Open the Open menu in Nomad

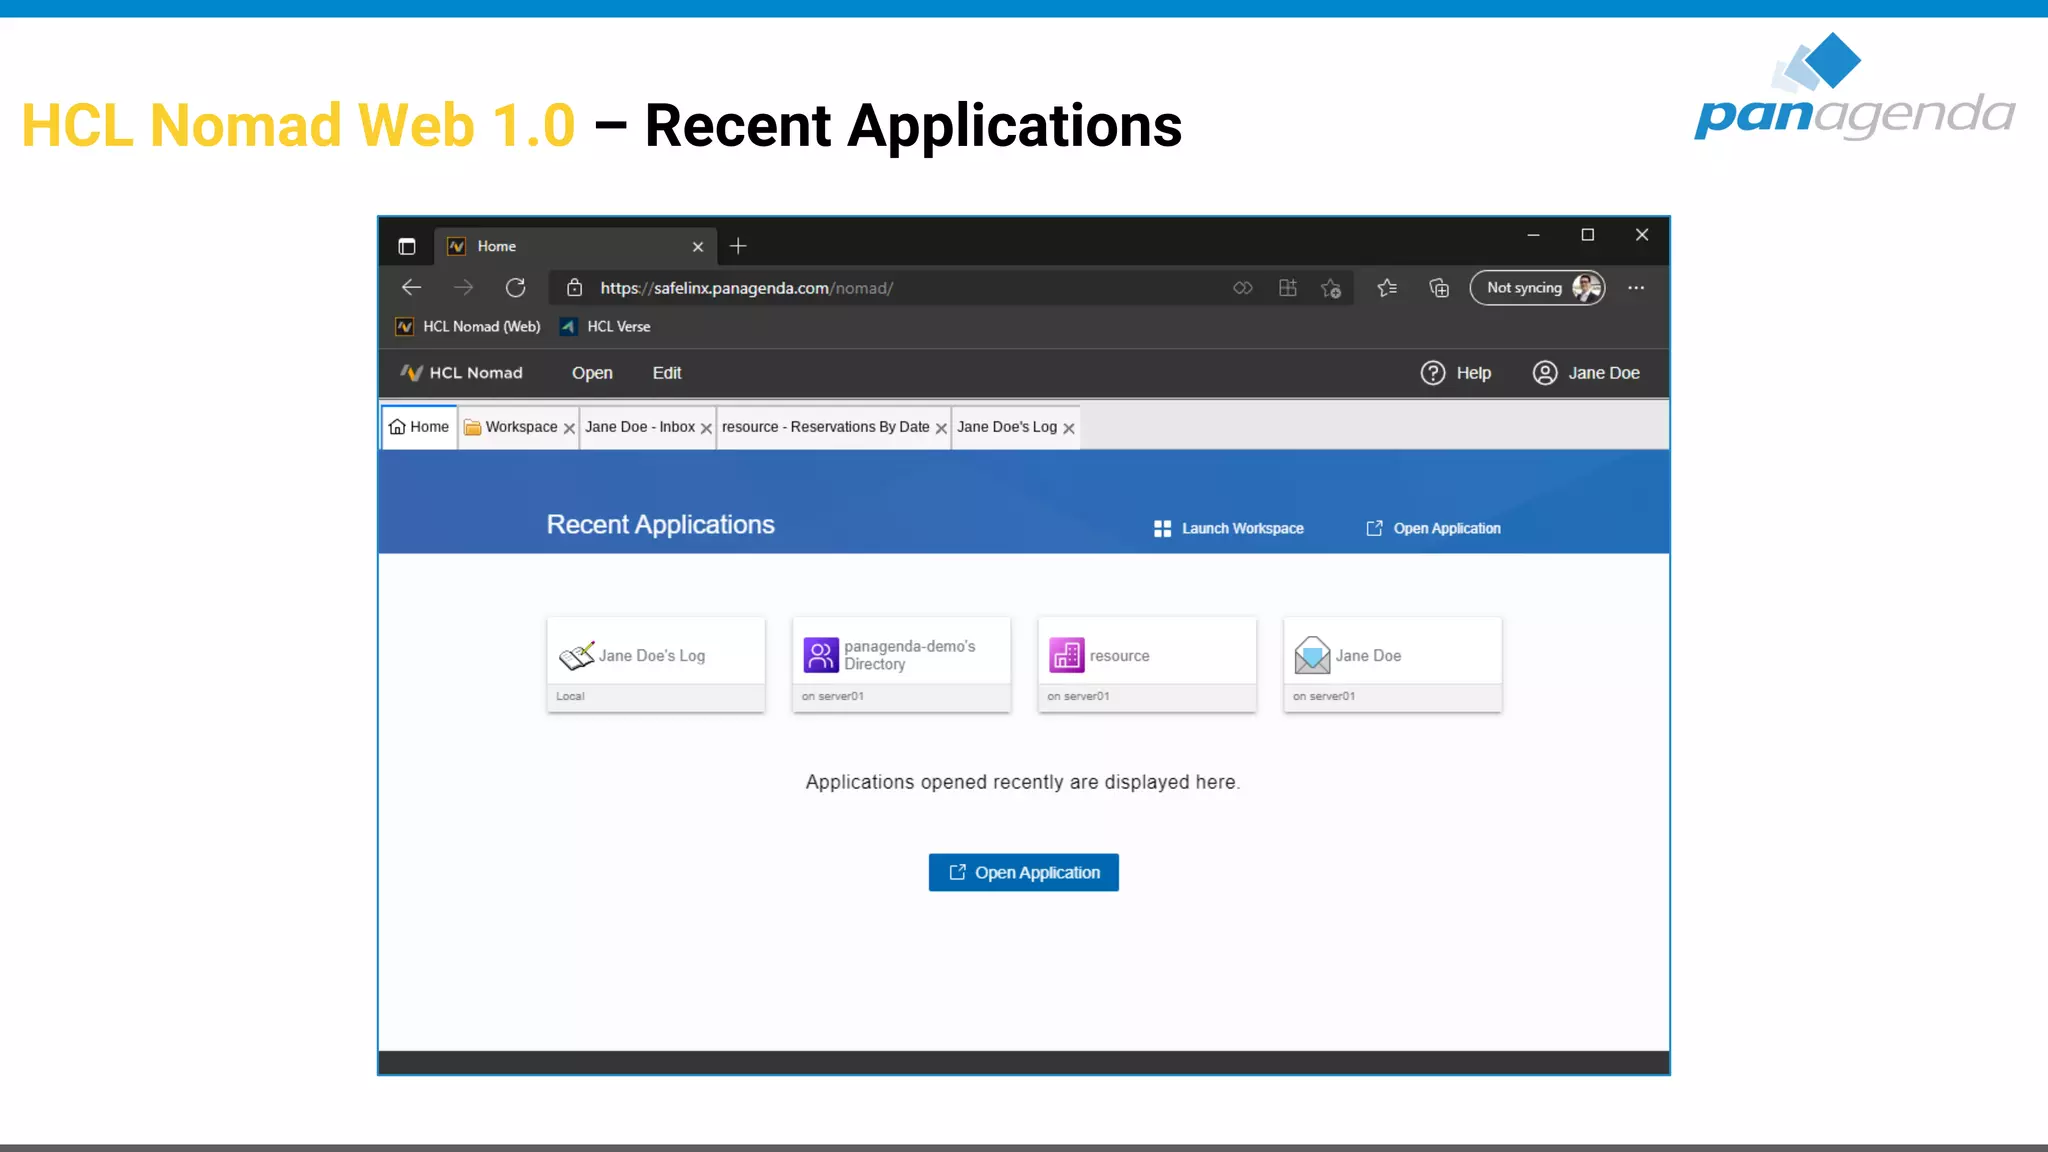click(592, 373)
